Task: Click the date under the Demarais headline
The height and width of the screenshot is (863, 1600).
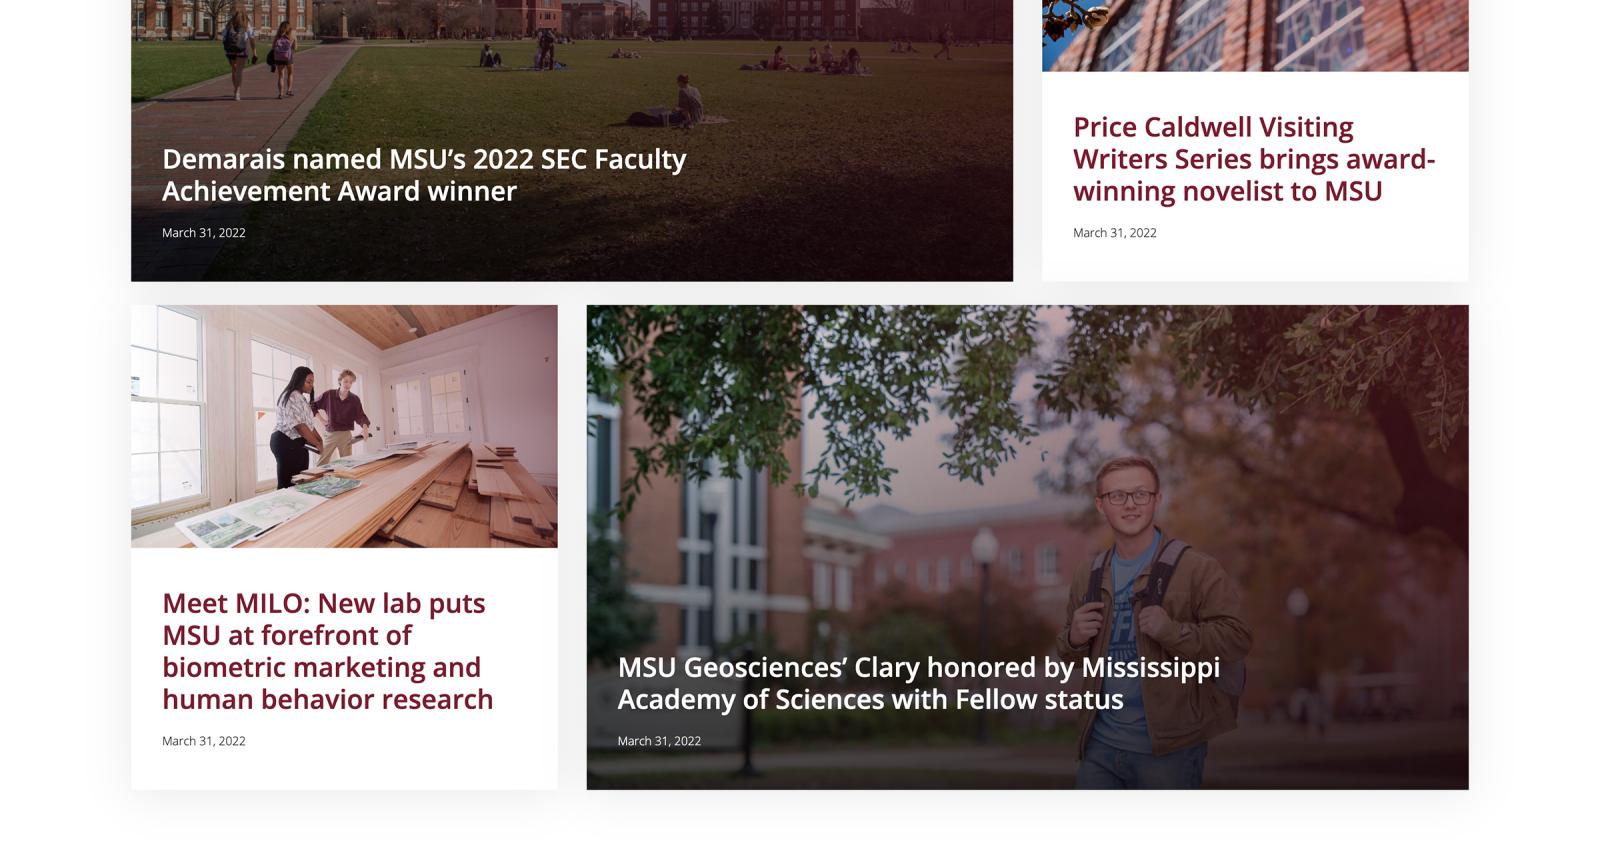Action: click(x=204, y=233)
